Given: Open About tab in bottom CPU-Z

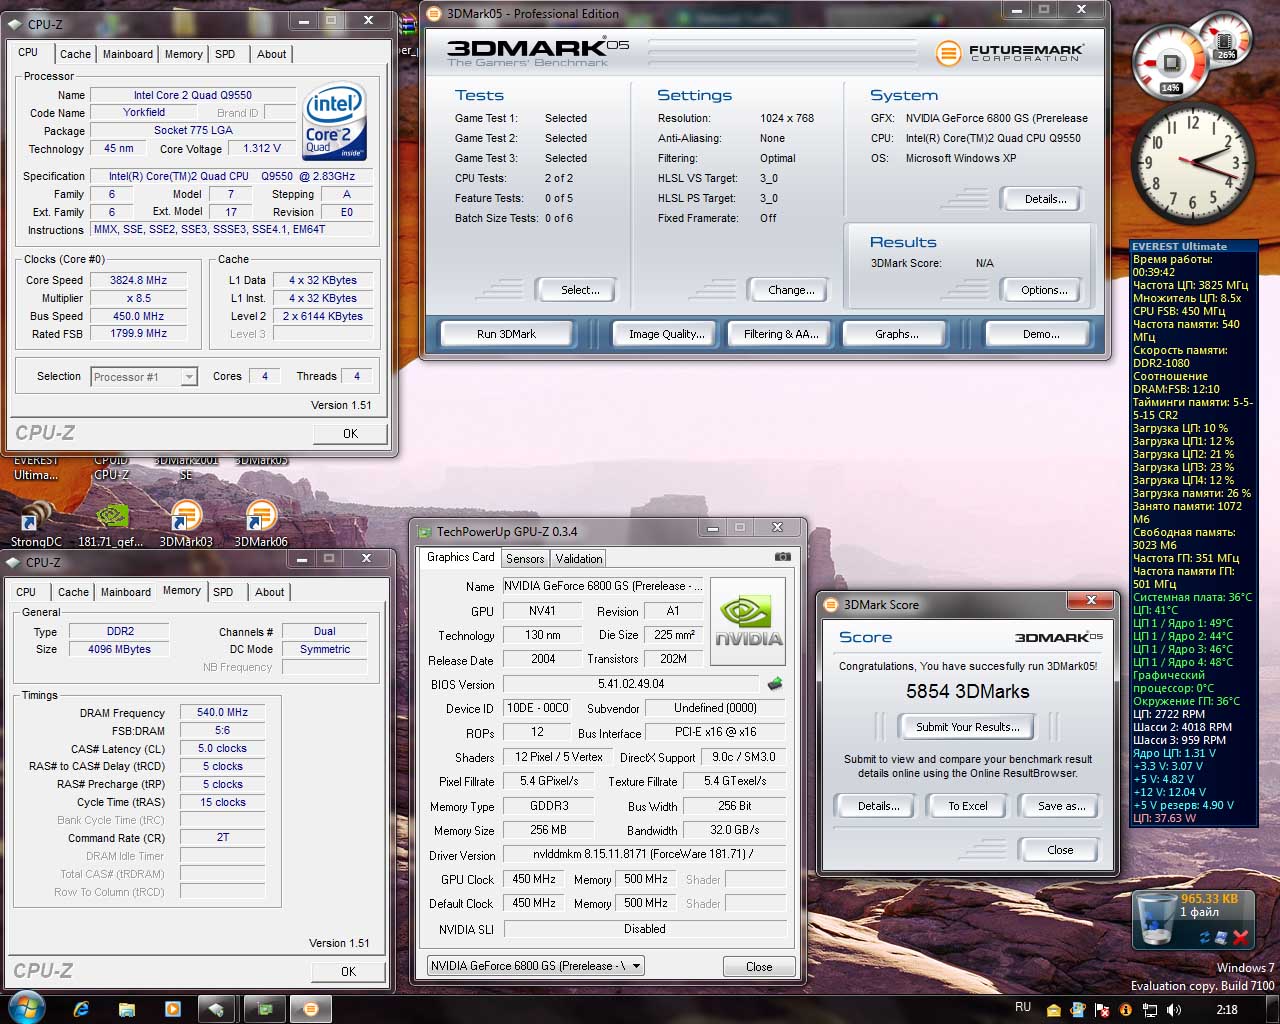Looking at the screenshot, I should tap(269, 592).
